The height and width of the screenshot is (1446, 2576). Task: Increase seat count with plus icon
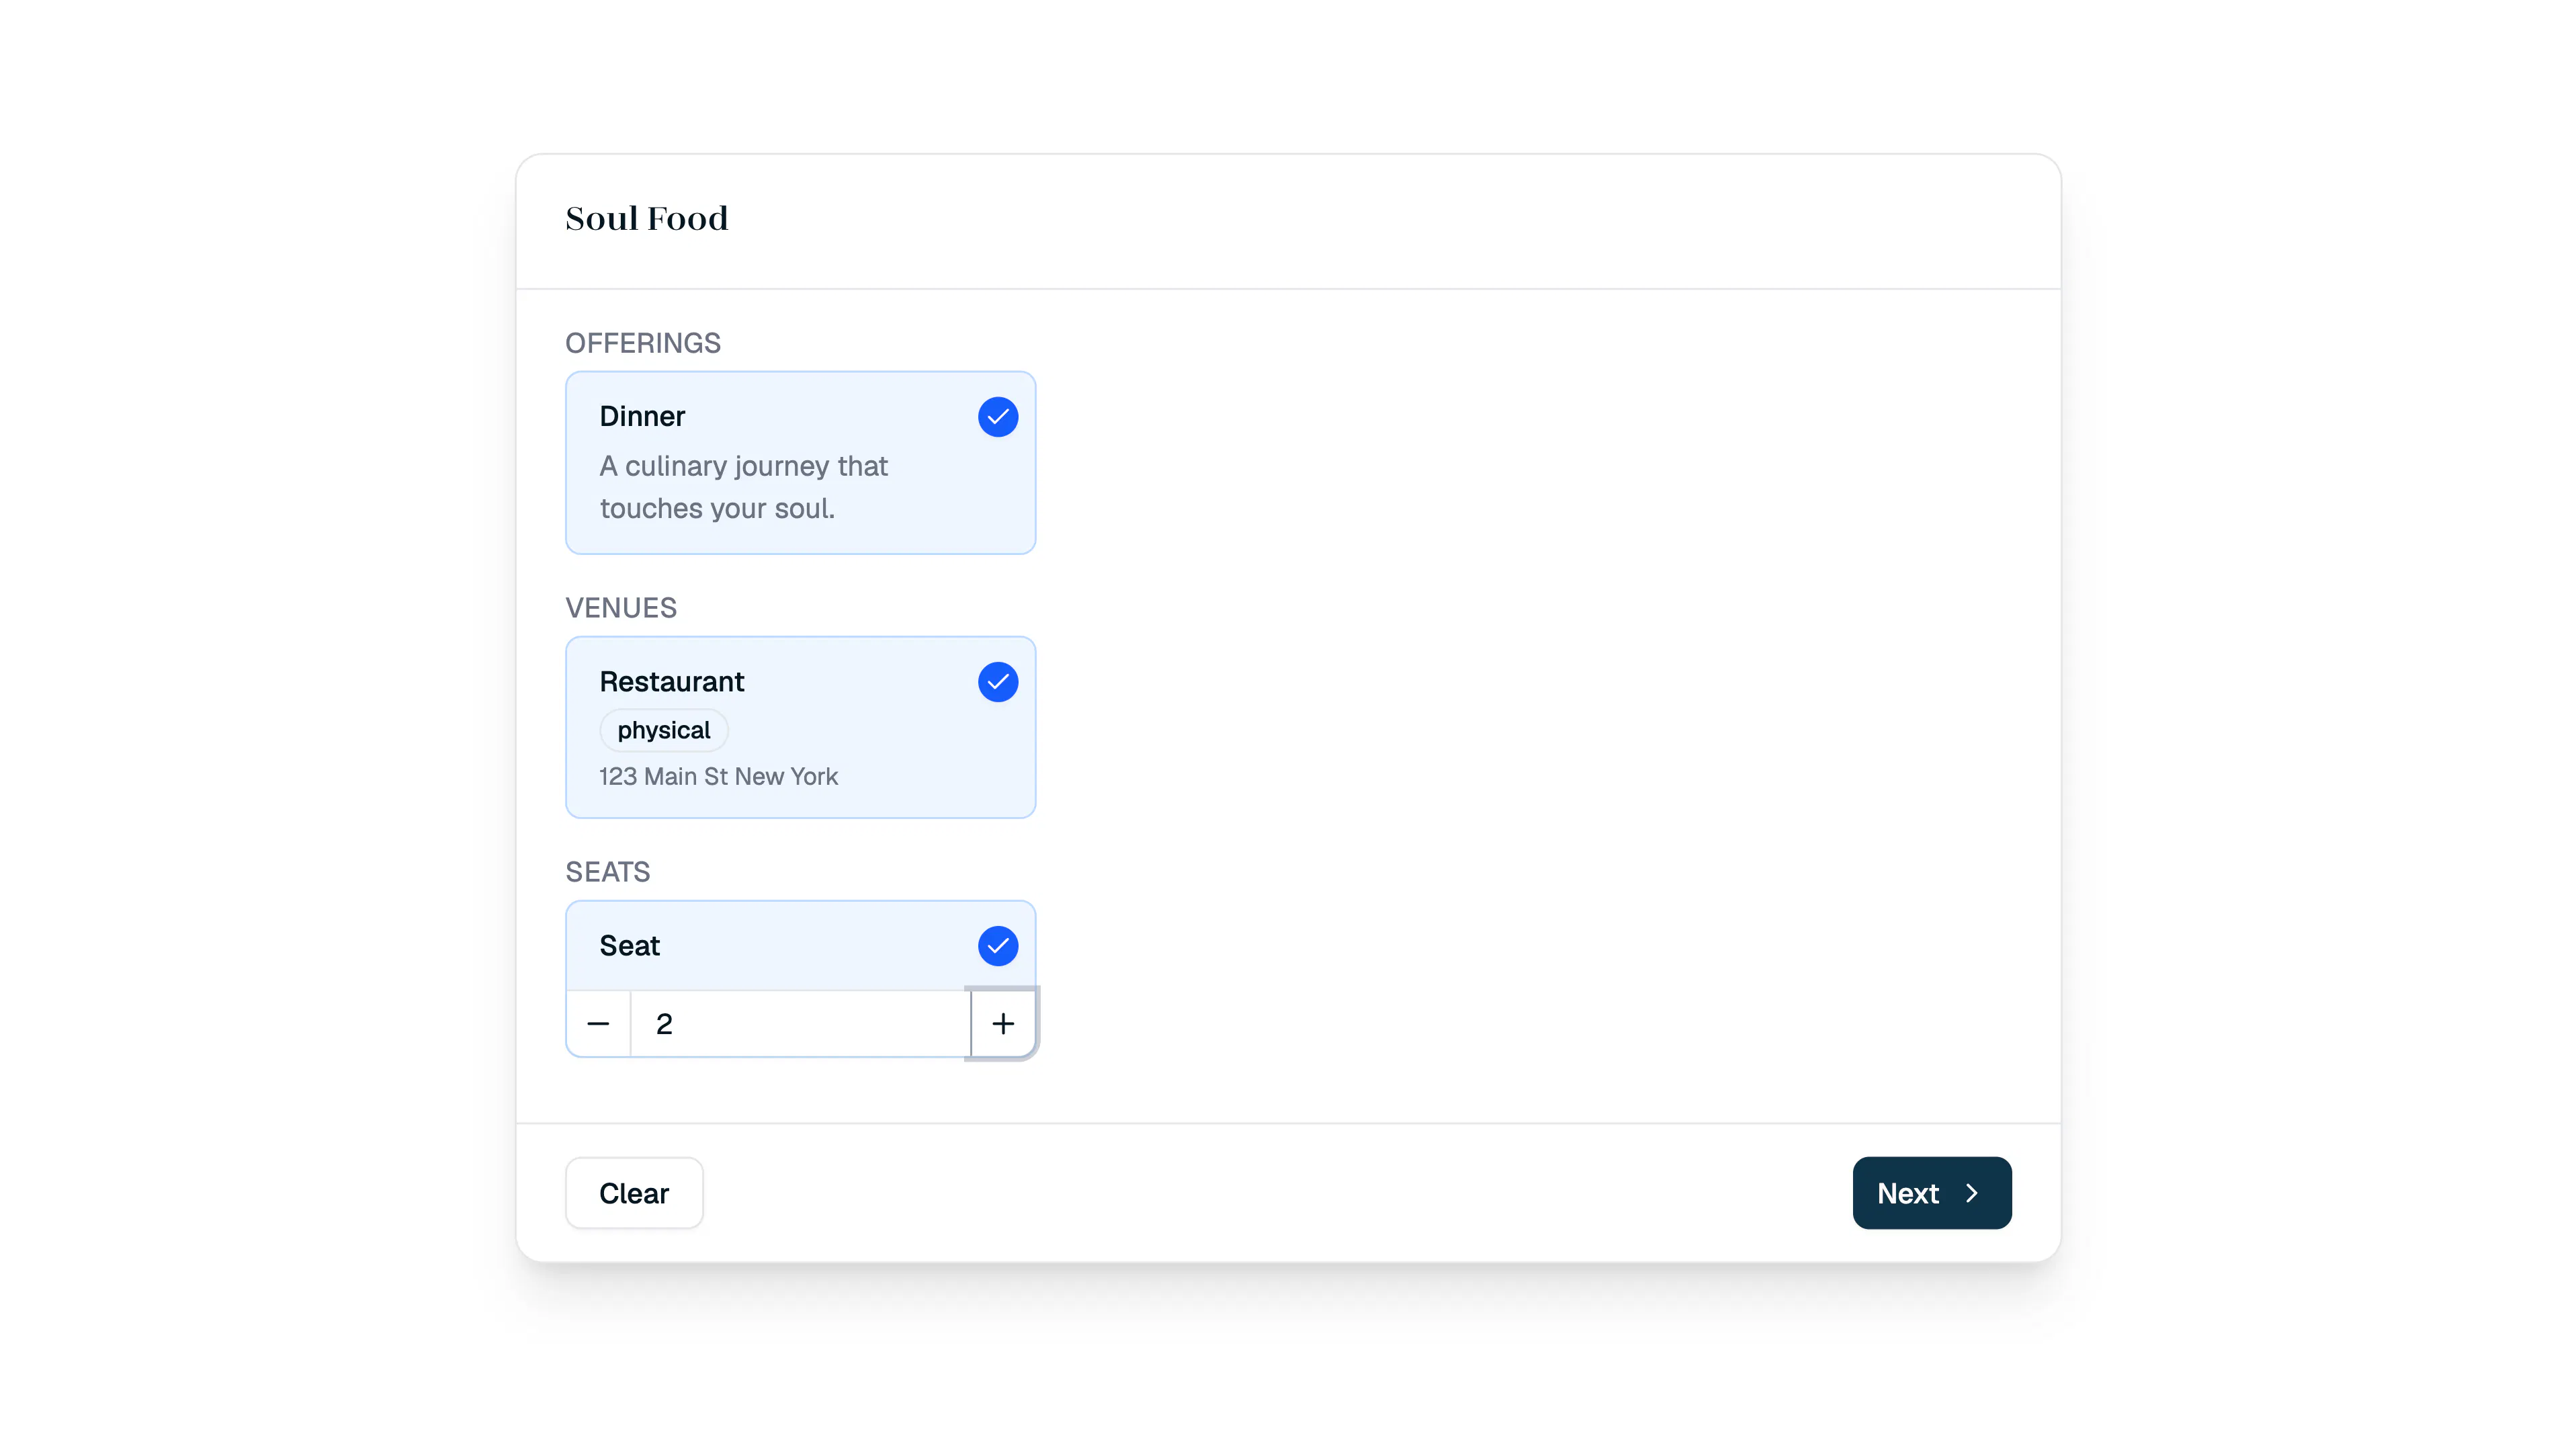1002,1023
